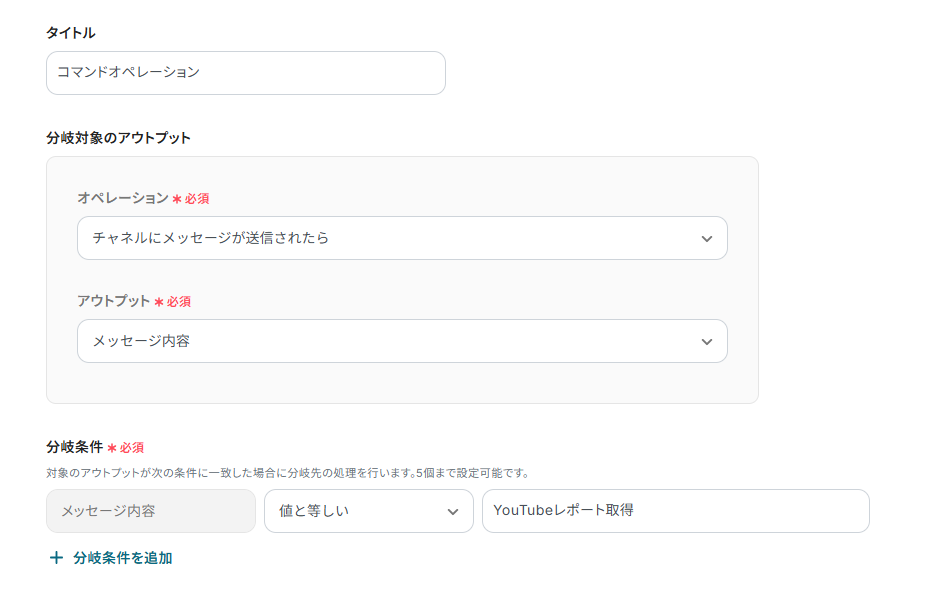Expand the メッセージ内容 output dropdown
Screen dimensions: 938x590
[x=400, y=342]
